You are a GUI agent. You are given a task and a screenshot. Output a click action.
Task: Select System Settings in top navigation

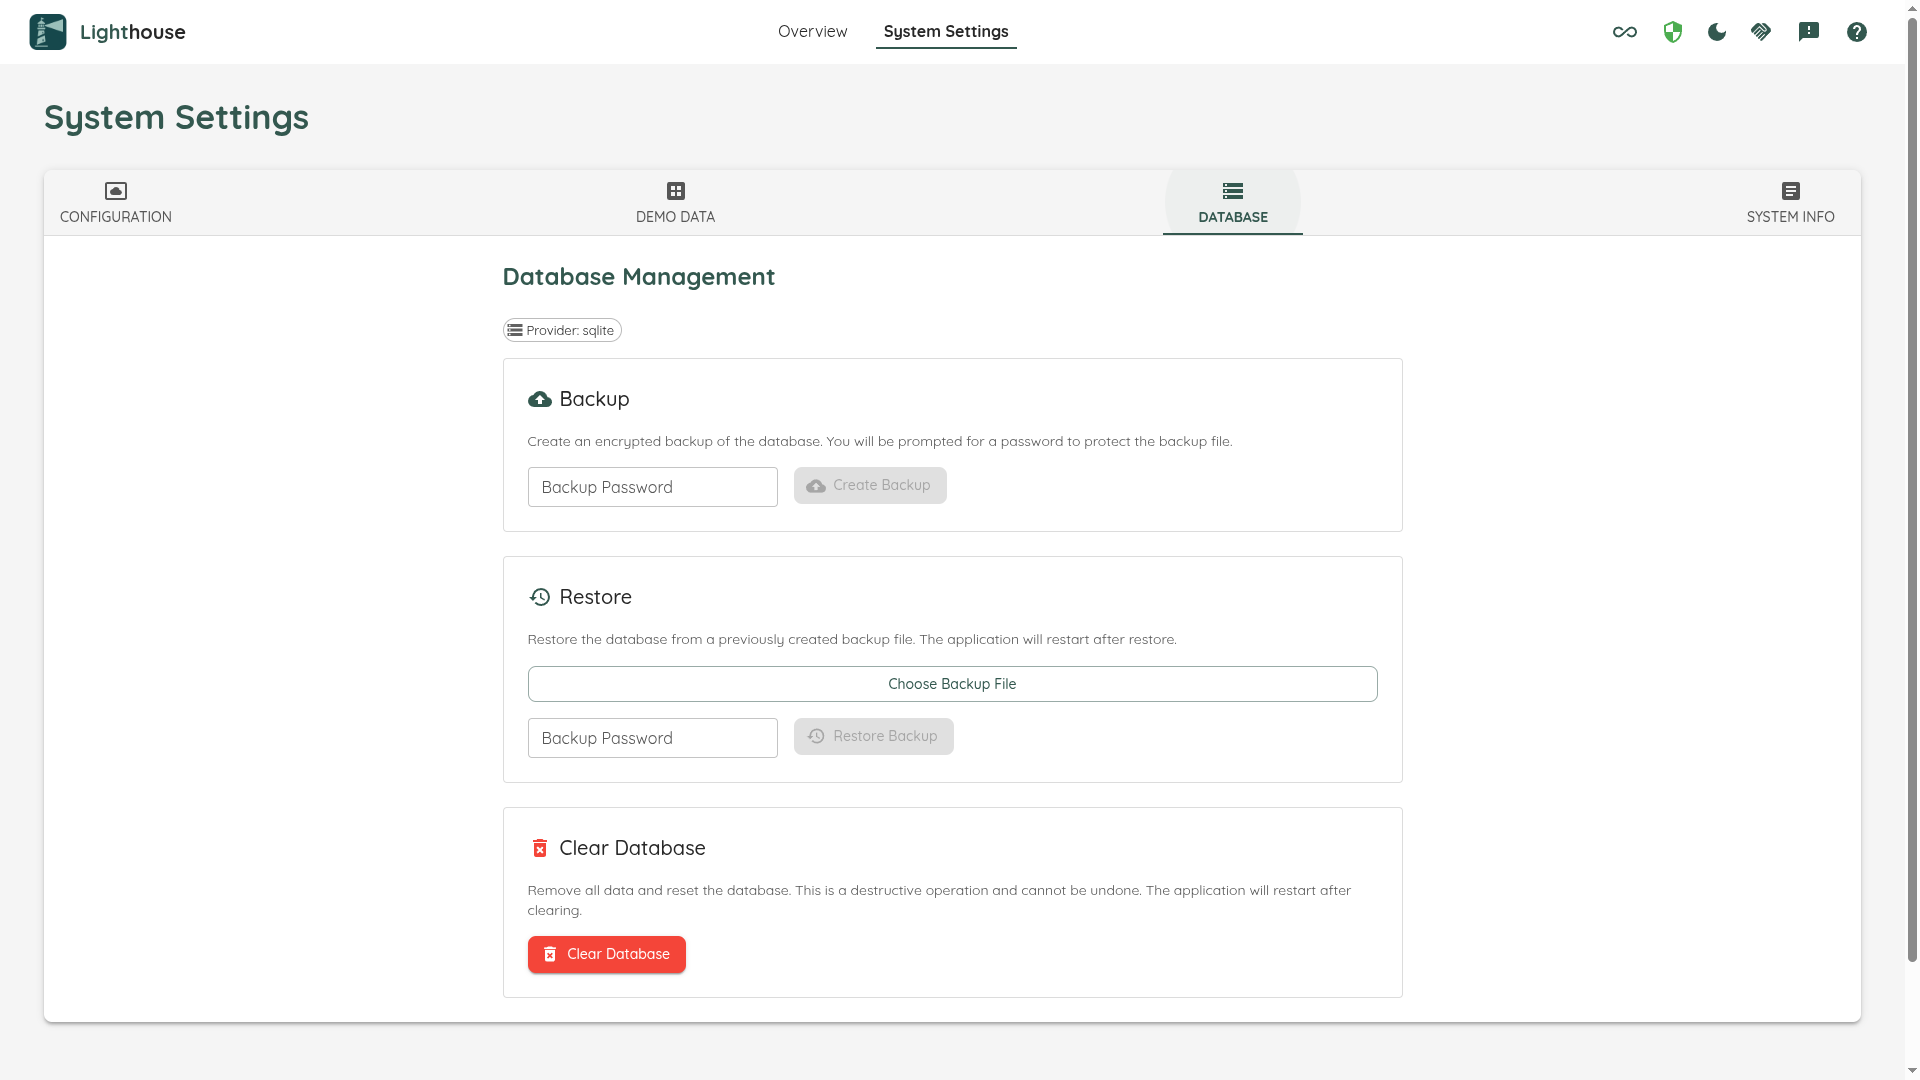946,32
